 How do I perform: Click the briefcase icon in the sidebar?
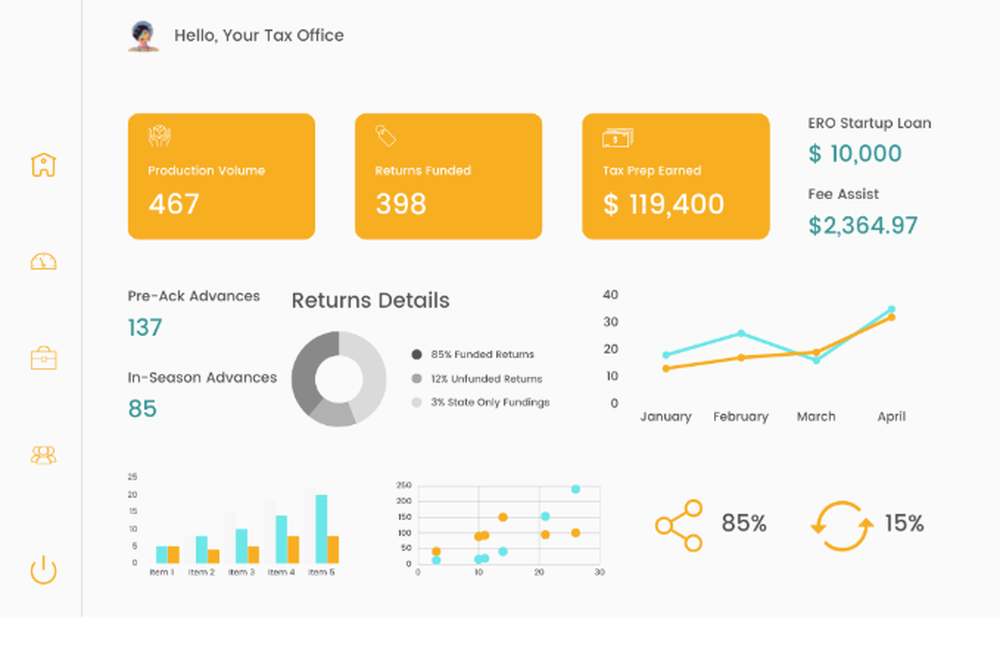[x=42, y=358]
